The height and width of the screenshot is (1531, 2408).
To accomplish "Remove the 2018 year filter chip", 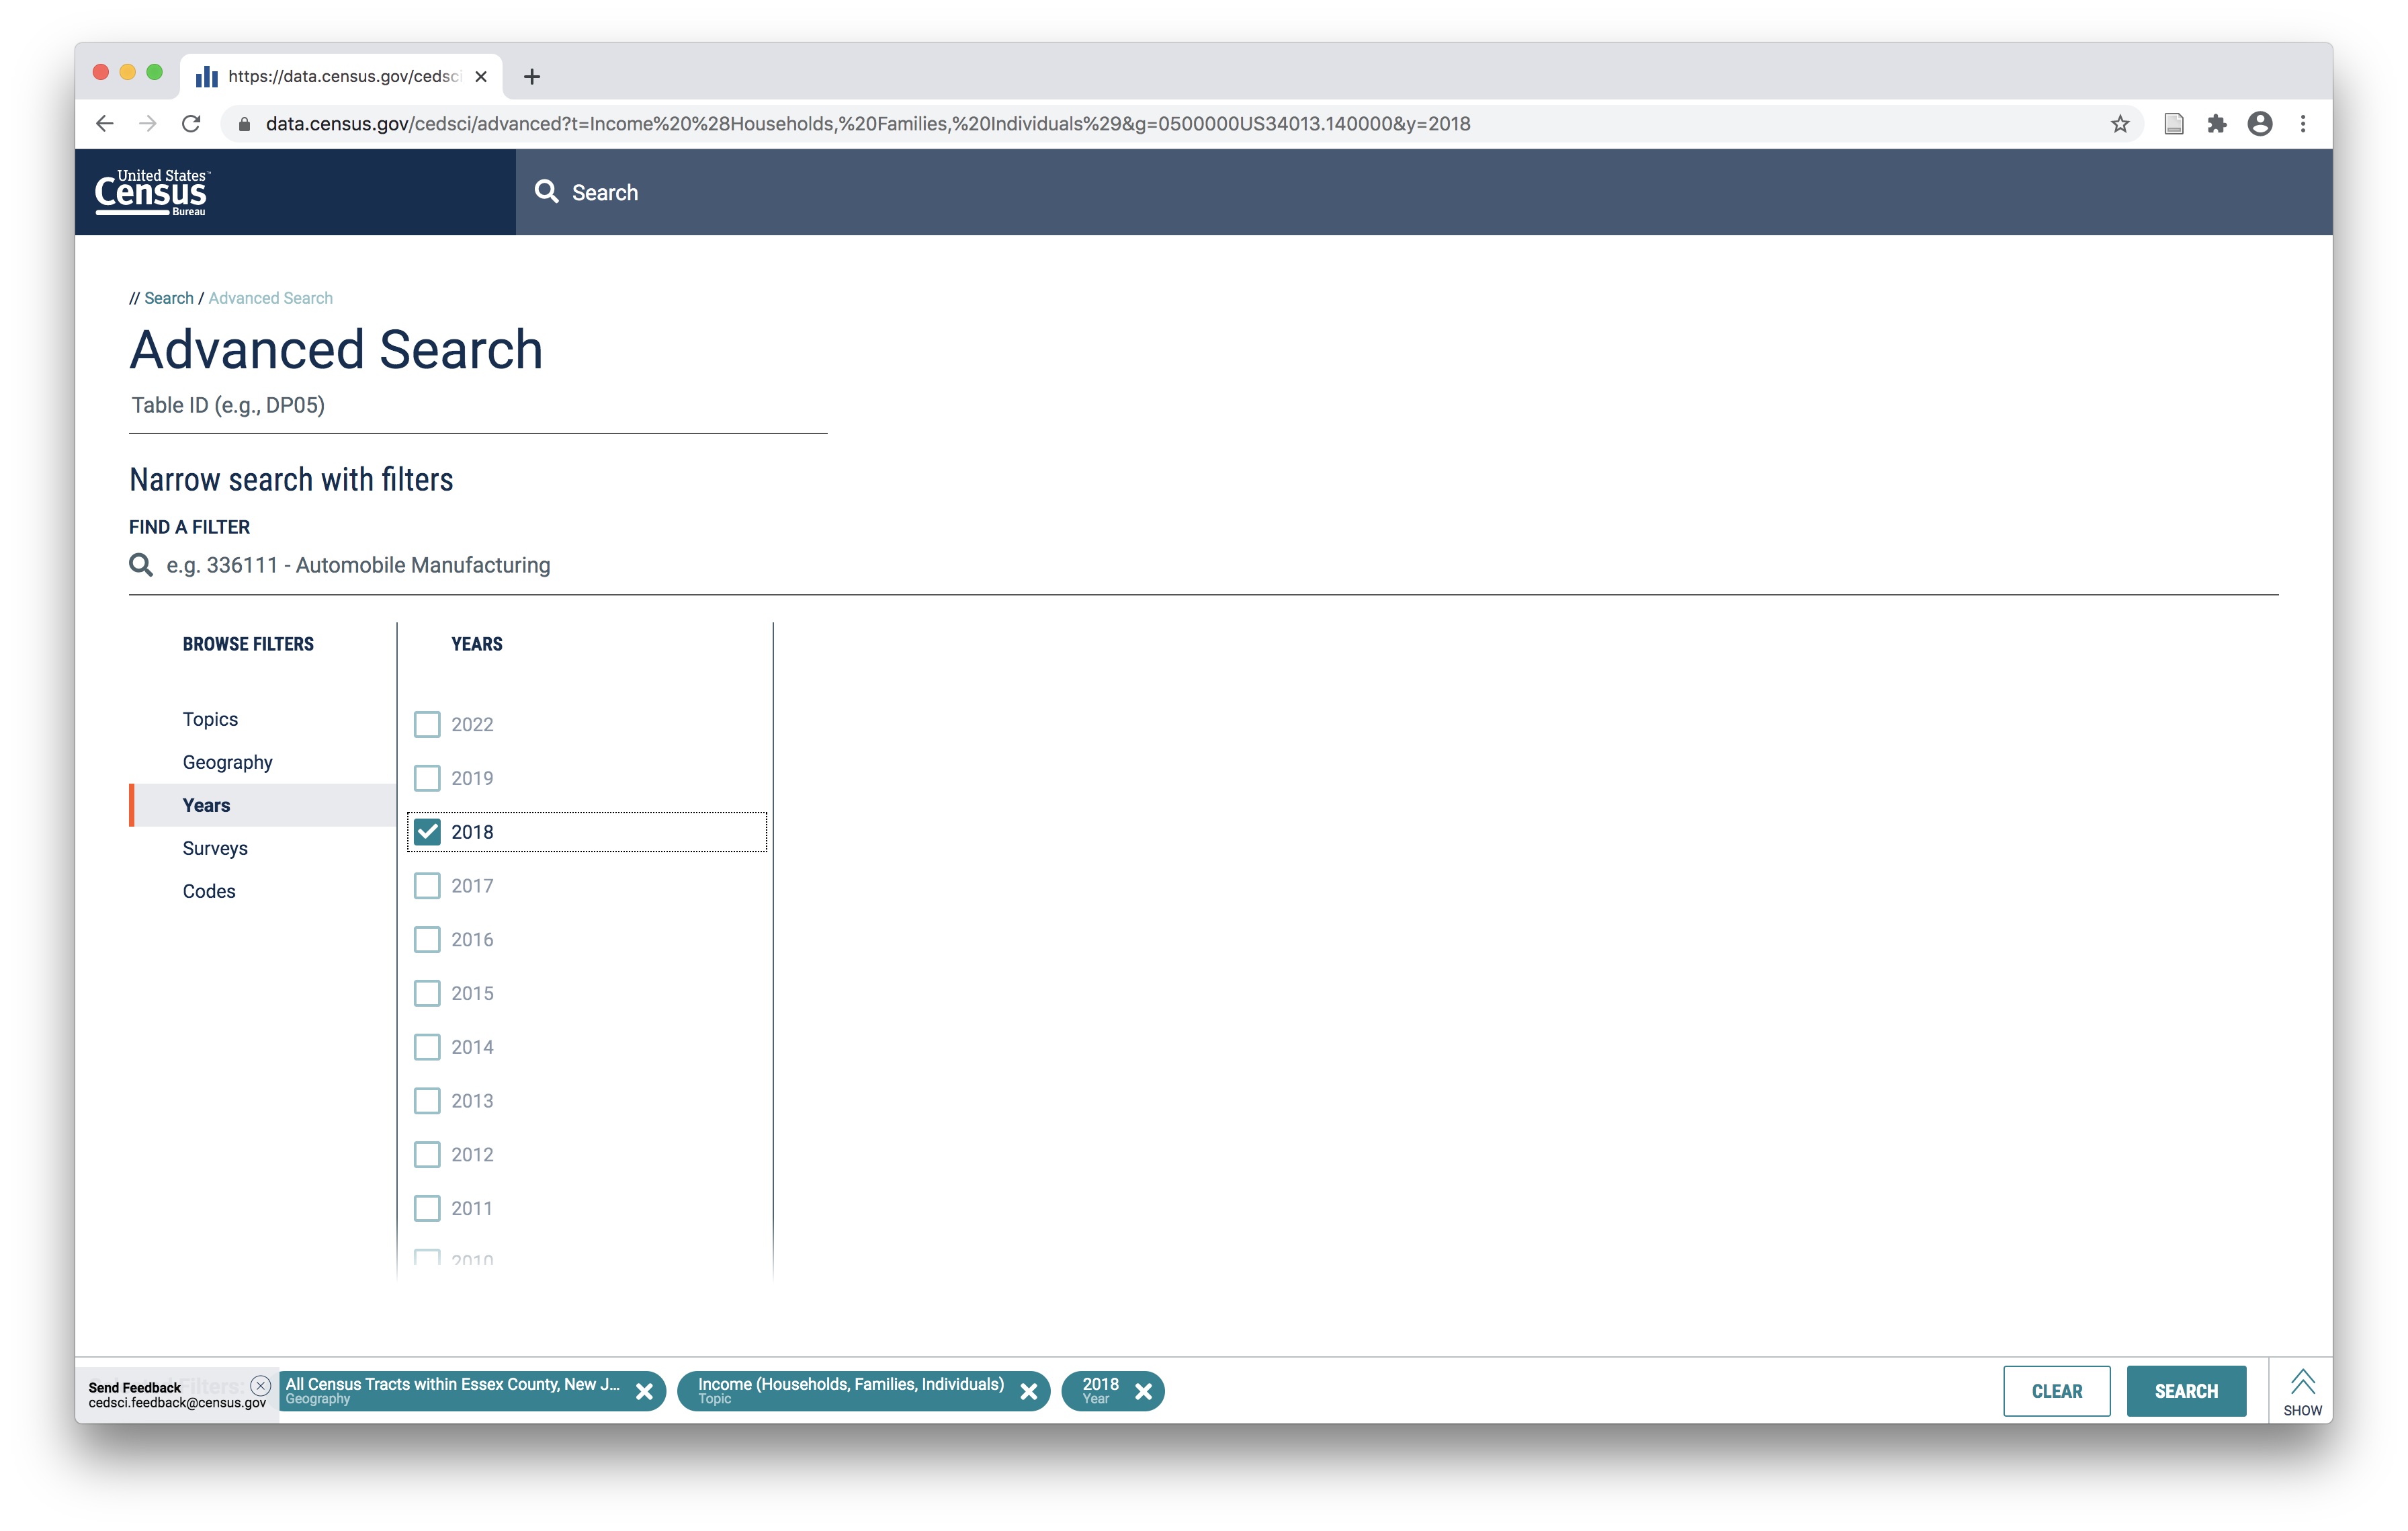I will 1143,1391.
